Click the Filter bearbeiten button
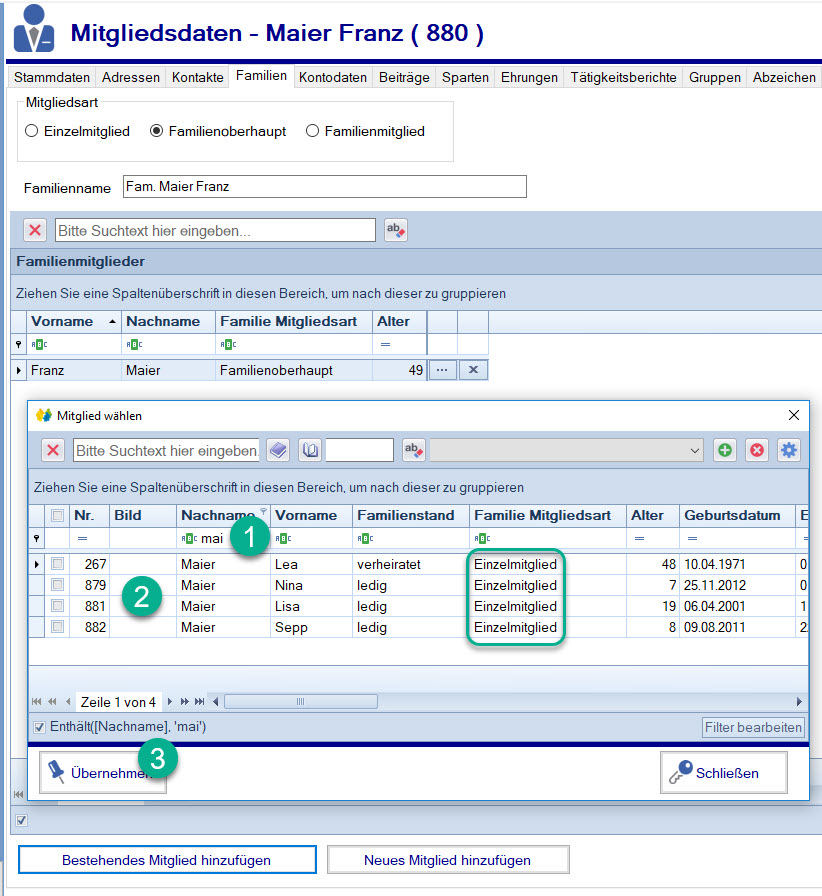 pos(753,727)
